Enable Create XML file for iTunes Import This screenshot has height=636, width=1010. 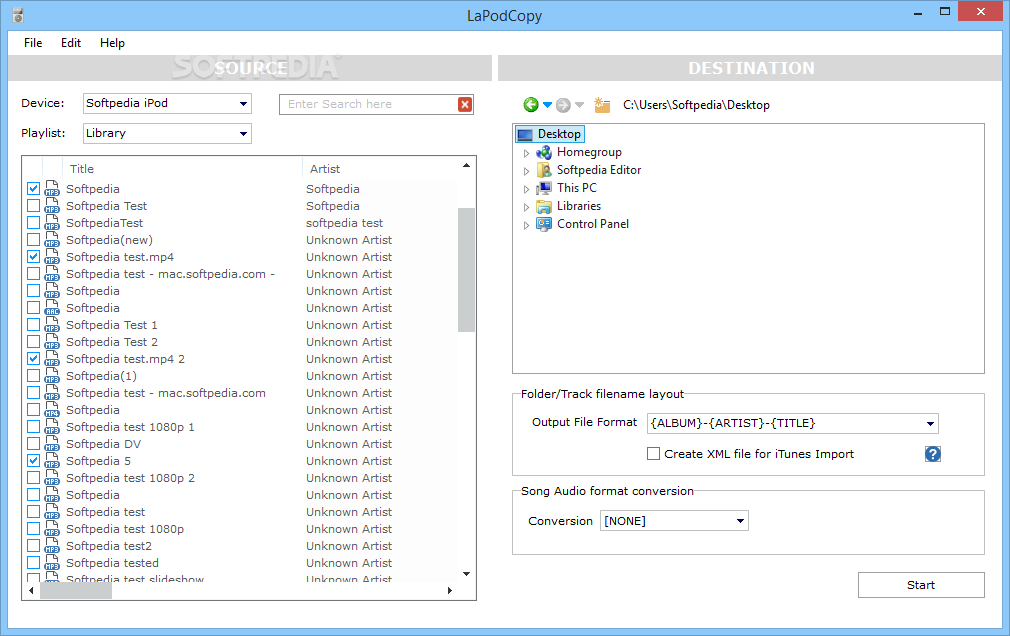point(653,454)
